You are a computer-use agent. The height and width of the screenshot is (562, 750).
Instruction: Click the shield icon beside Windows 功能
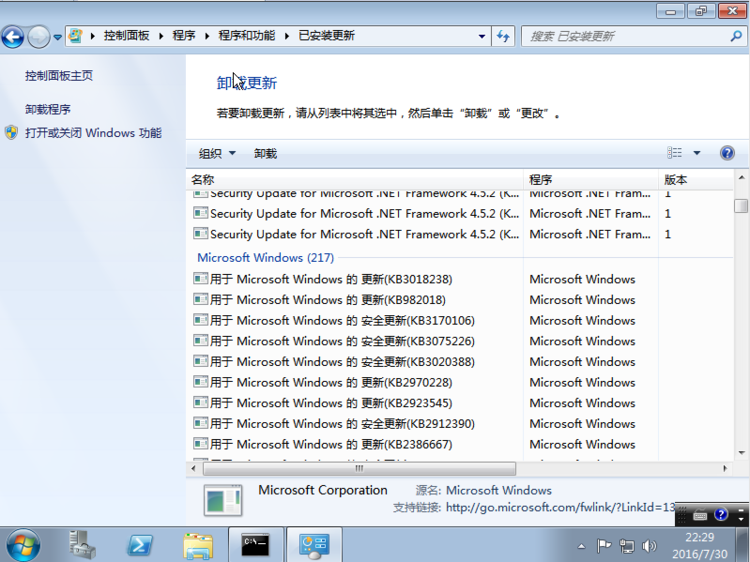pos(11,132)
